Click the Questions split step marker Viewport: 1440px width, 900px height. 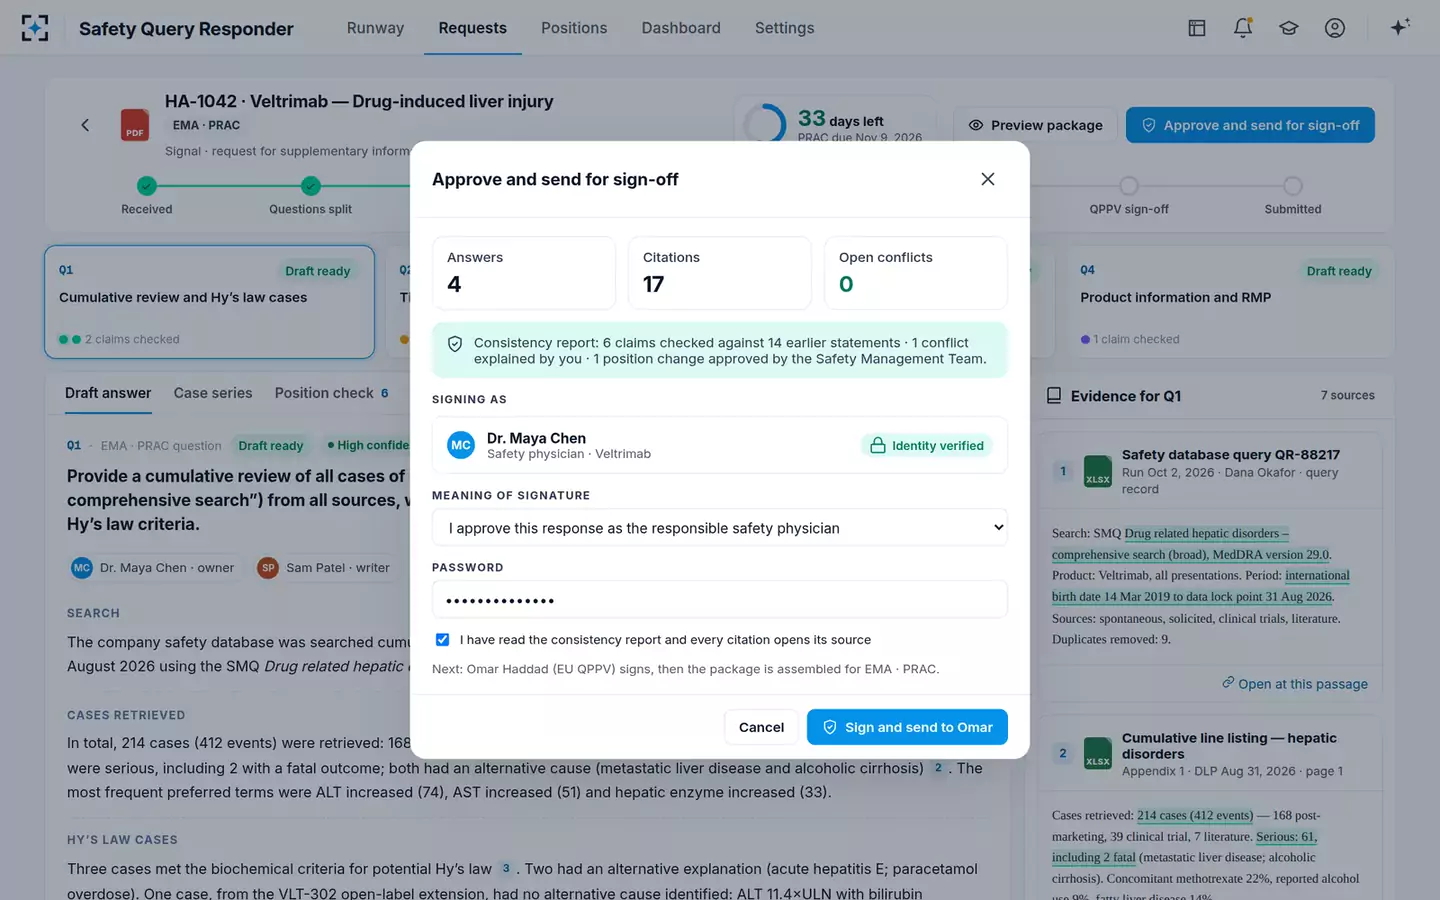(311, 186)
